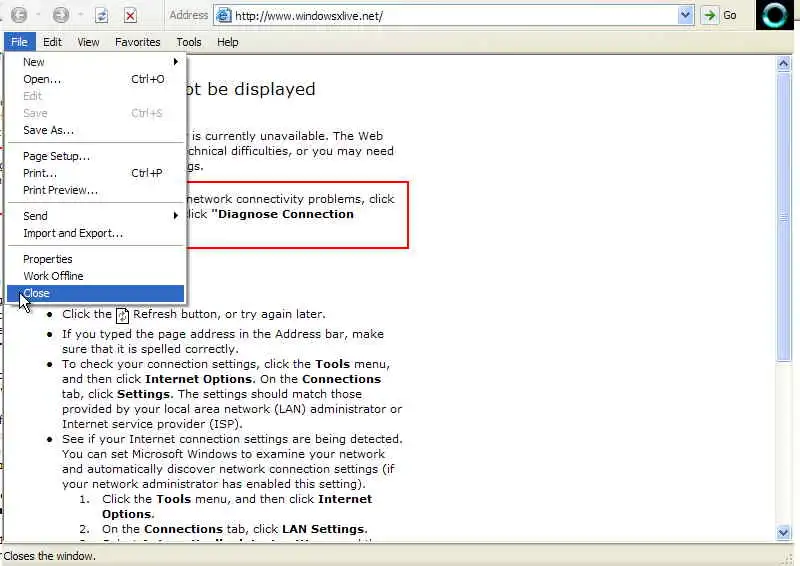The height and width of the screenshot is (566, 800).
Task: Click the Refresh page toolbar icon
Action: pos(102,16)
